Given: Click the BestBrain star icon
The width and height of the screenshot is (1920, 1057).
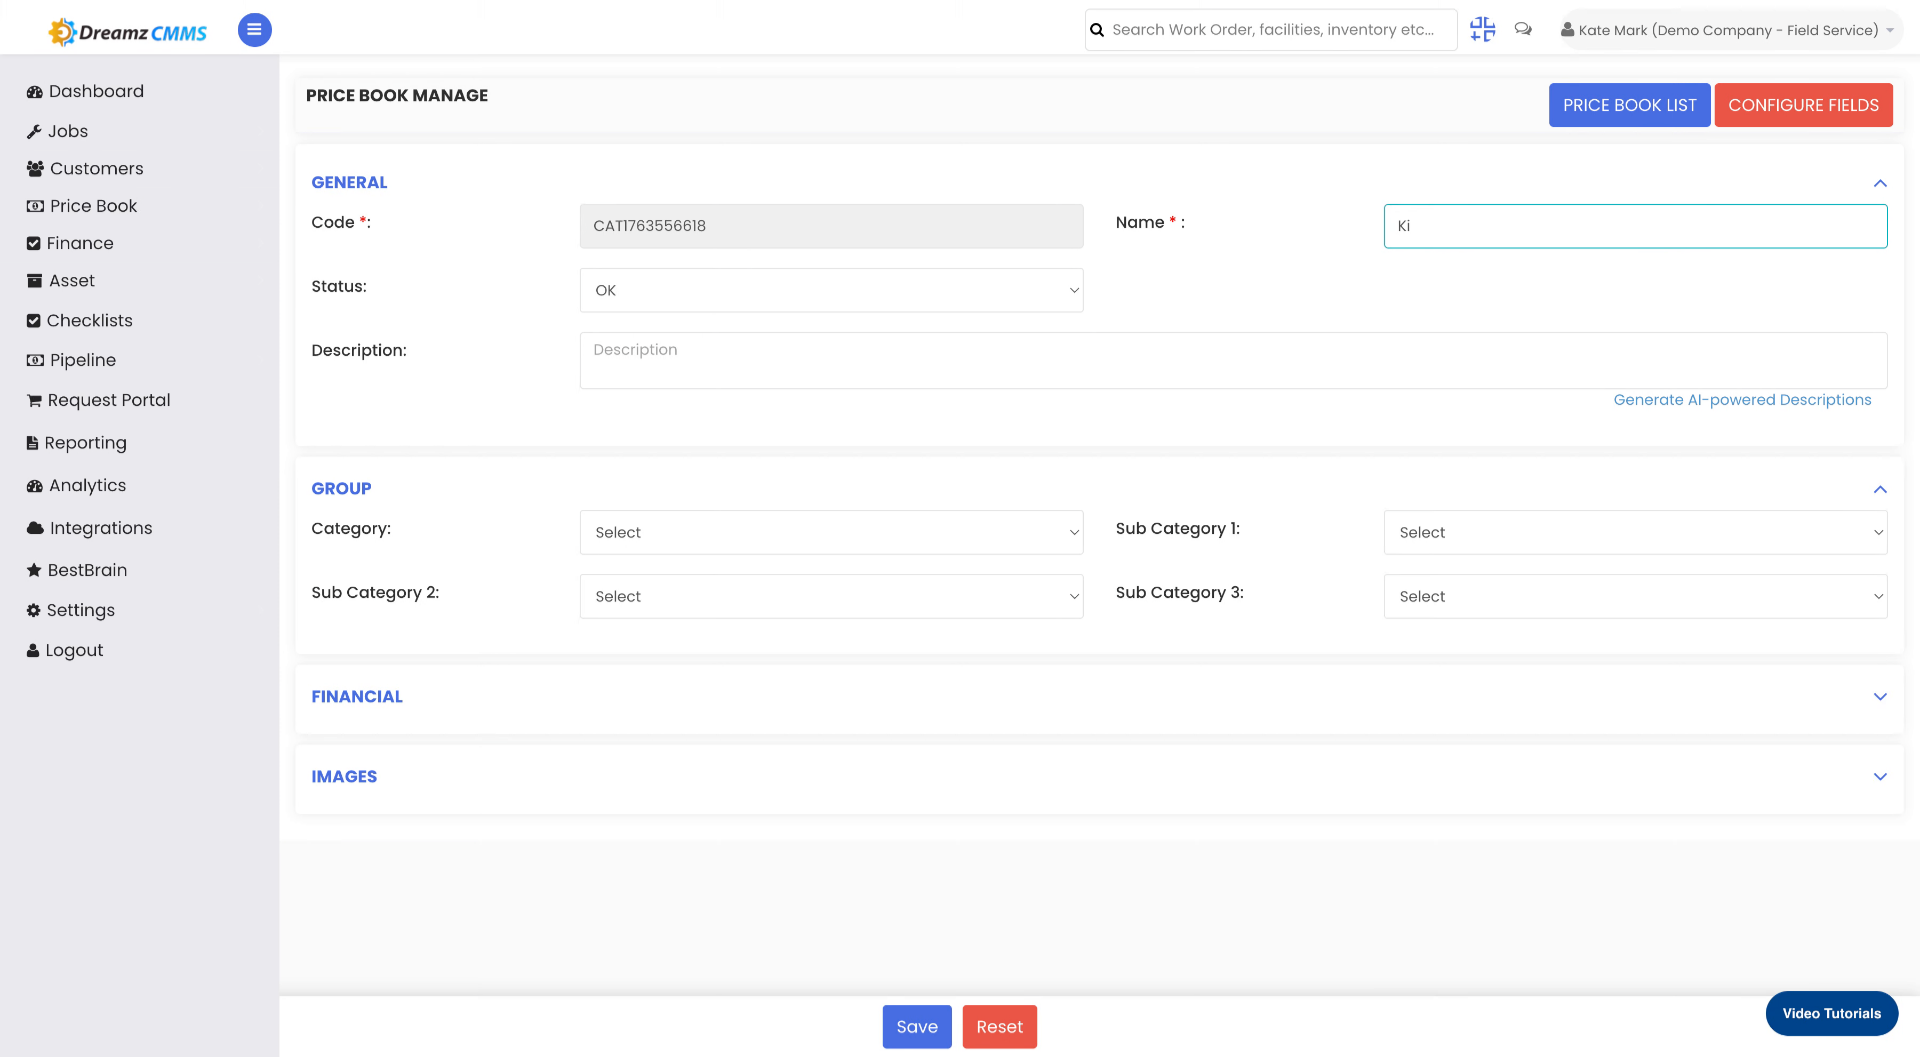Looking at the screenshot, I should [x=34, y=570].
